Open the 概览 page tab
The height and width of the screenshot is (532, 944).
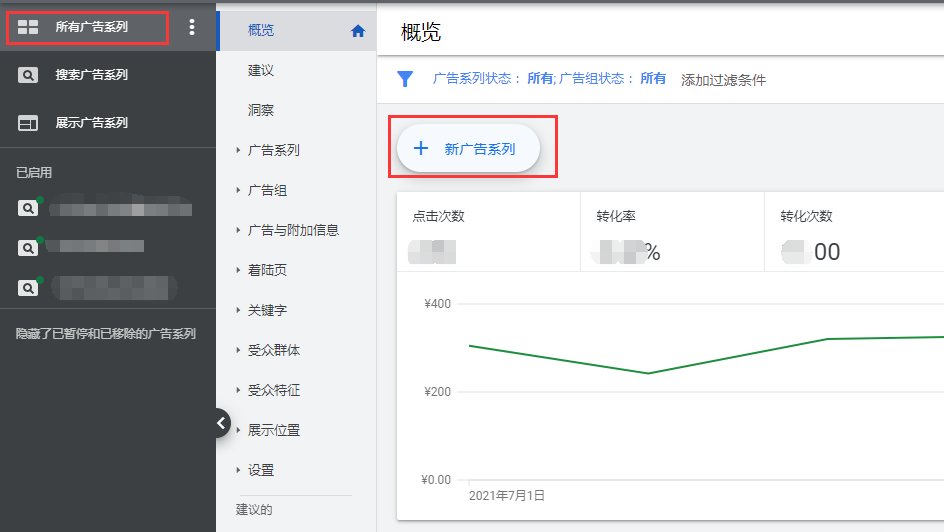click(x=297, y=31)
